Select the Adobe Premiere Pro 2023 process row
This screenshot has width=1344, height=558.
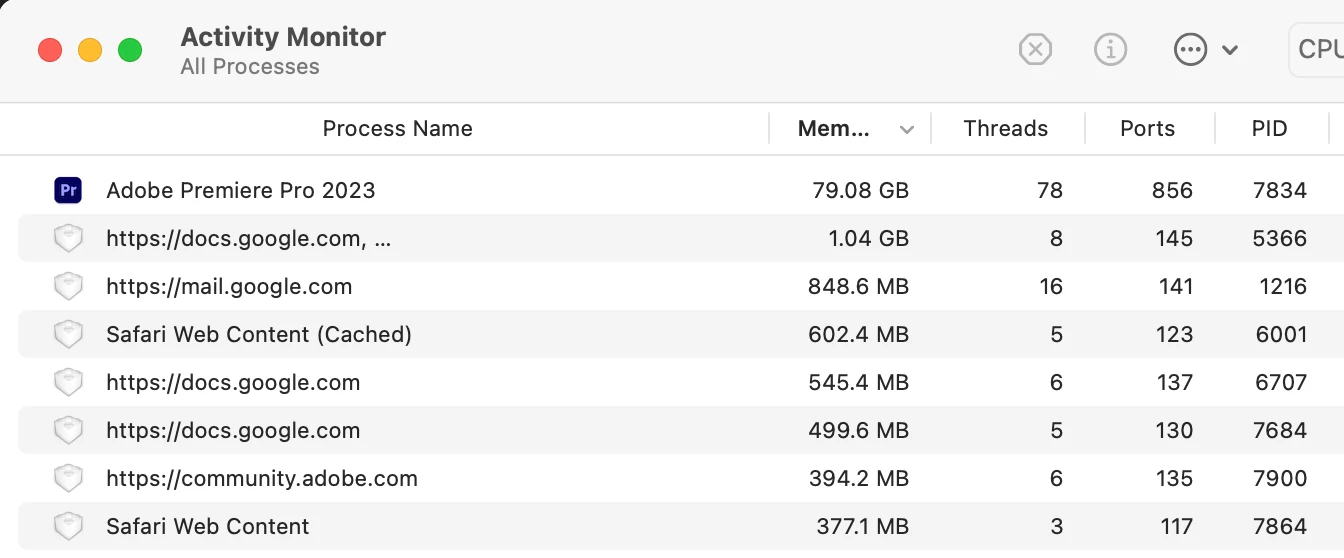240,190
